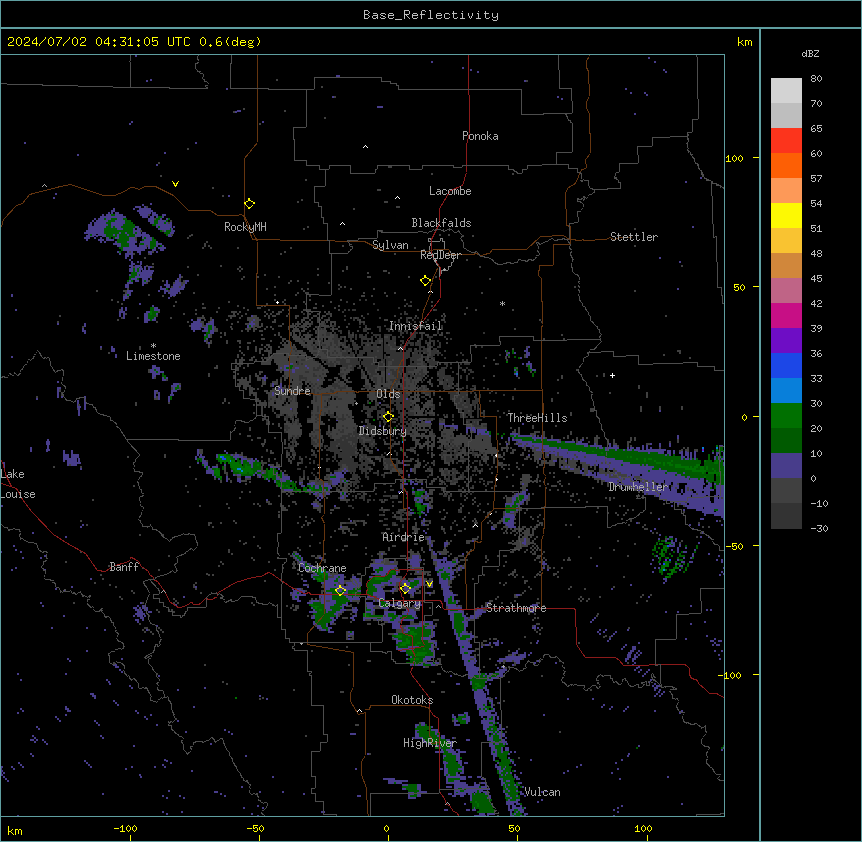Click the 80 value on dBZ legend
862x842 pixels.
[x=816, y=79]
